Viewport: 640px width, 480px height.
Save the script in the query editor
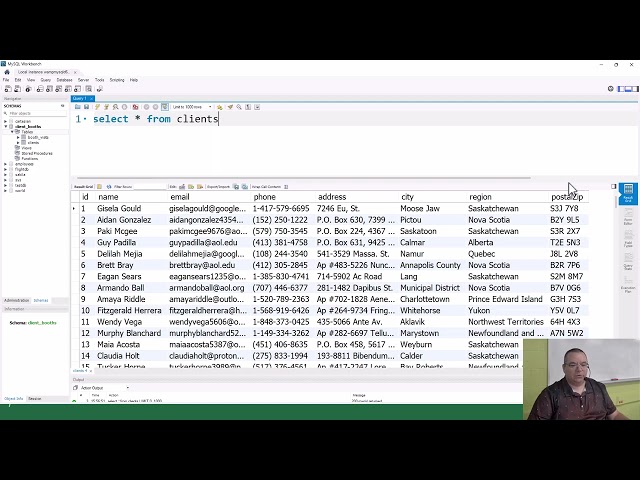tap(86, 107)
